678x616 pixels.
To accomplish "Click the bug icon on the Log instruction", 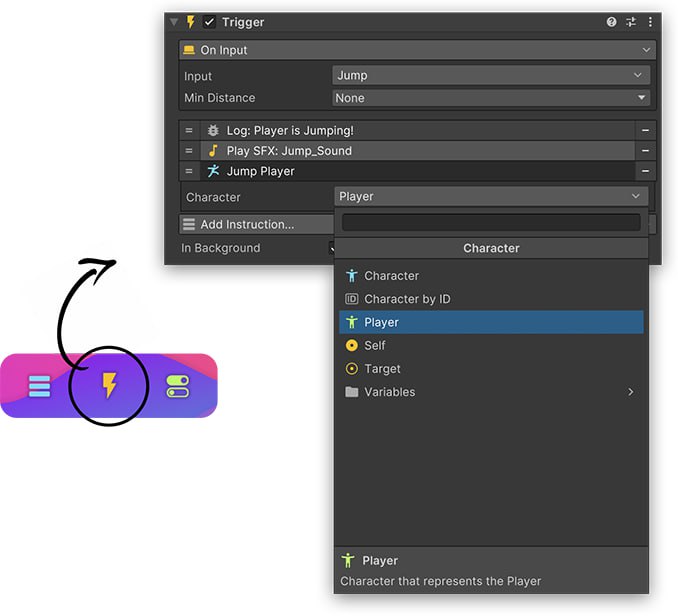I will pos(213,131).
